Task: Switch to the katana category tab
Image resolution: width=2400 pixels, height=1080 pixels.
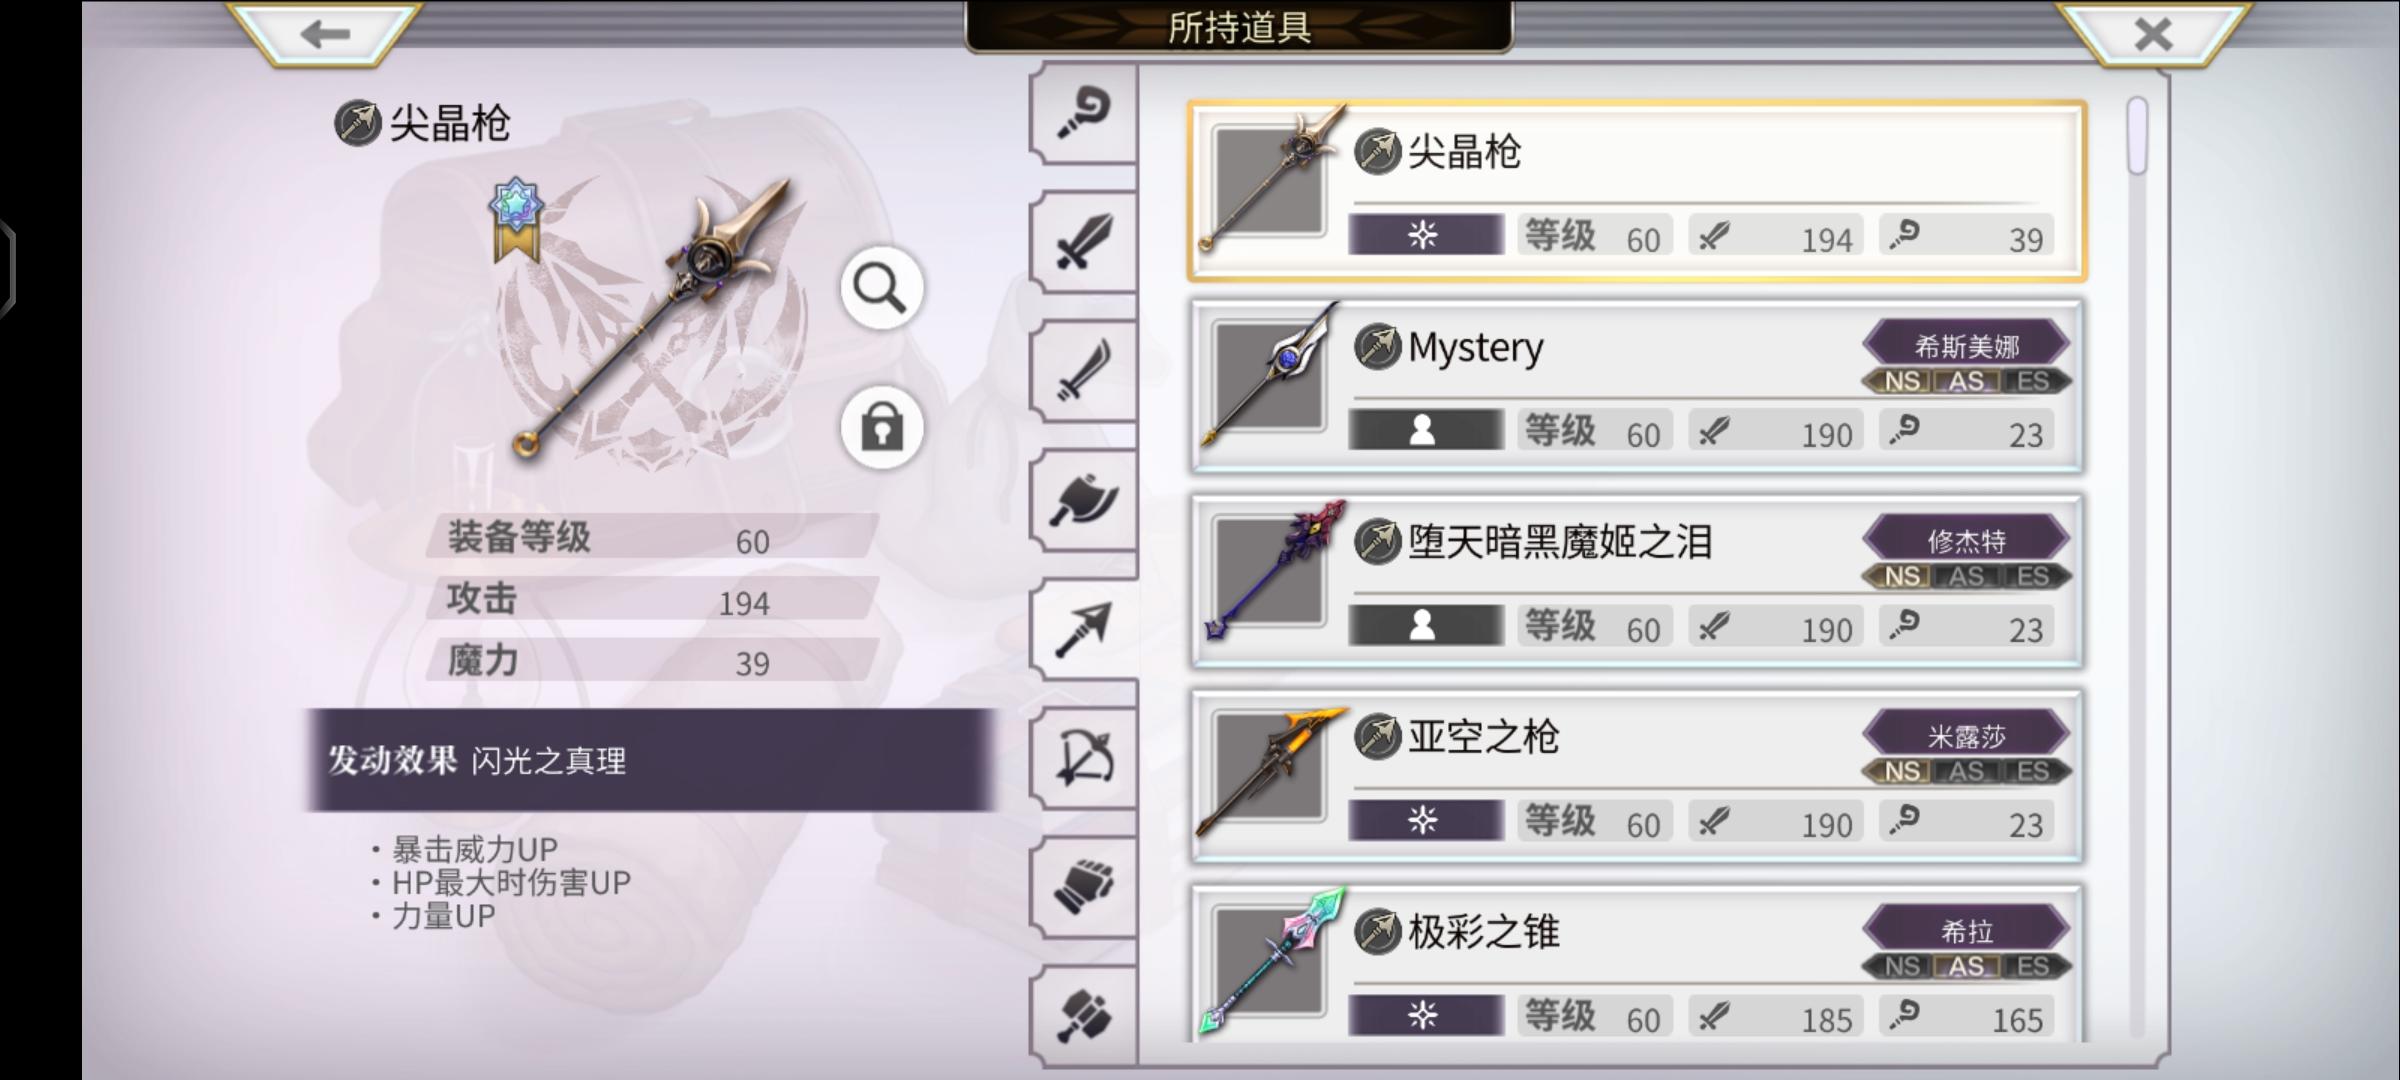Action: pyautogui.click(x=1084, y=371)
